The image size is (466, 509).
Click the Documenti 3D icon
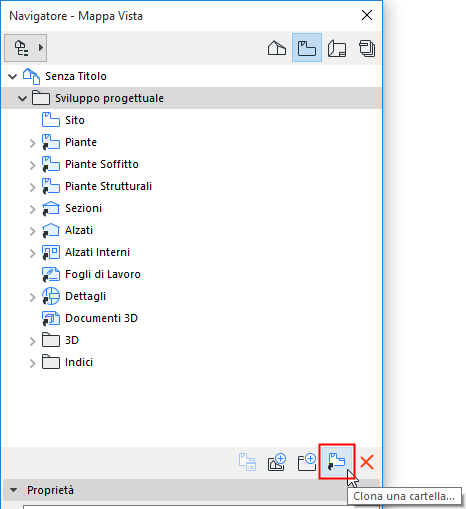(51, 318)
